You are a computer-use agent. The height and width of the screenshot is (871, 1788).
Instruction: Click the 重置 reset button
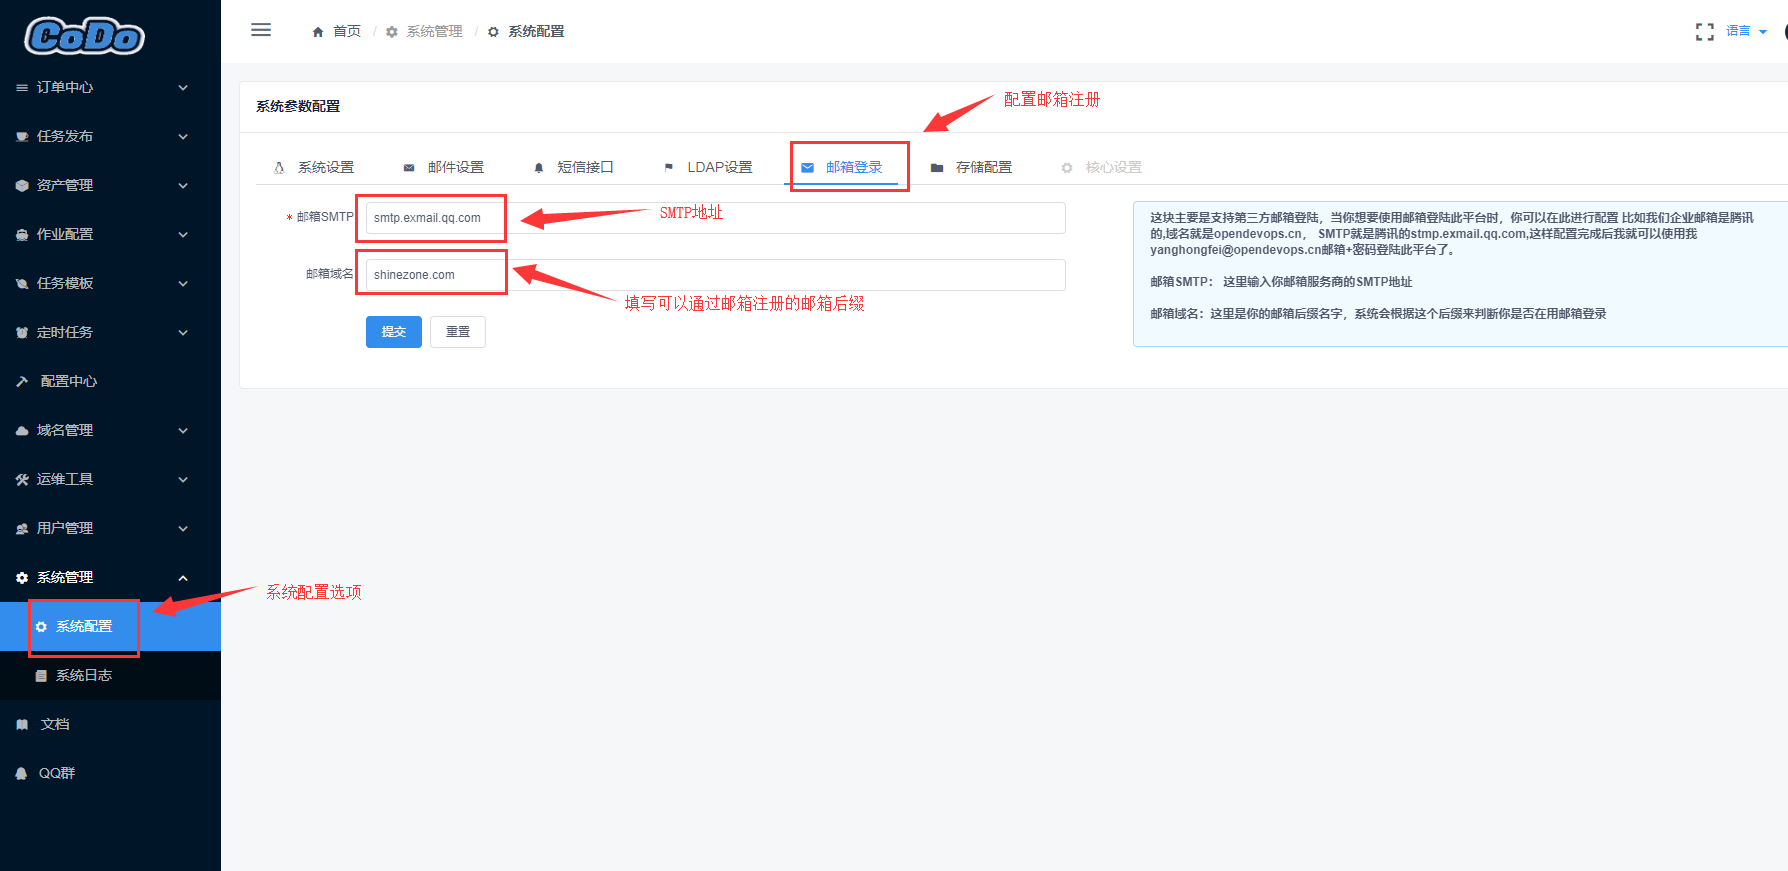point(458,332)
